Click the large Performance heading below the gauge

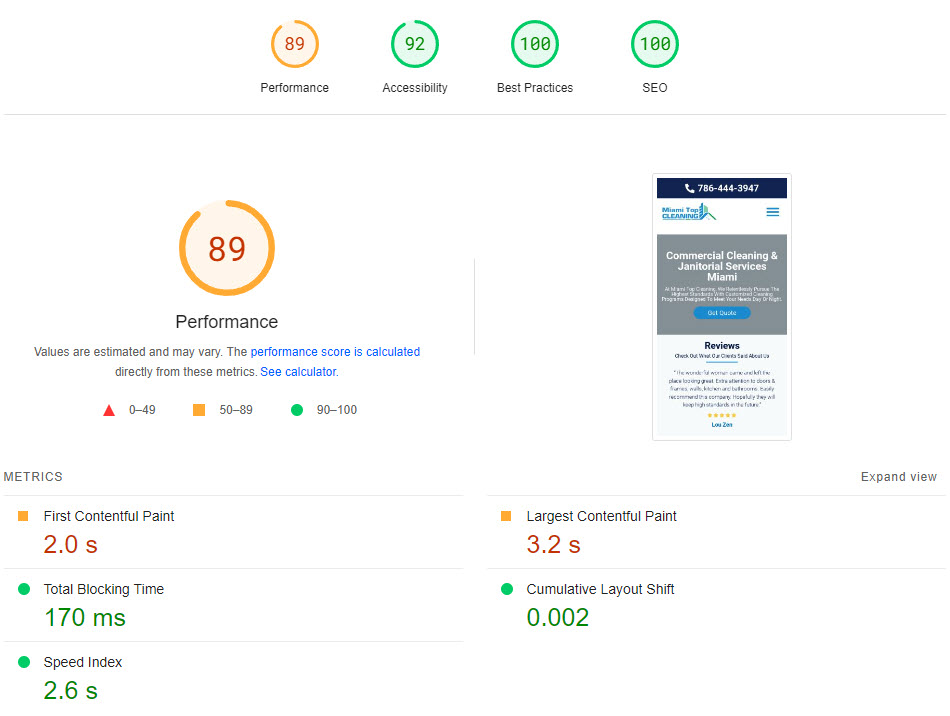pos(227,322)
